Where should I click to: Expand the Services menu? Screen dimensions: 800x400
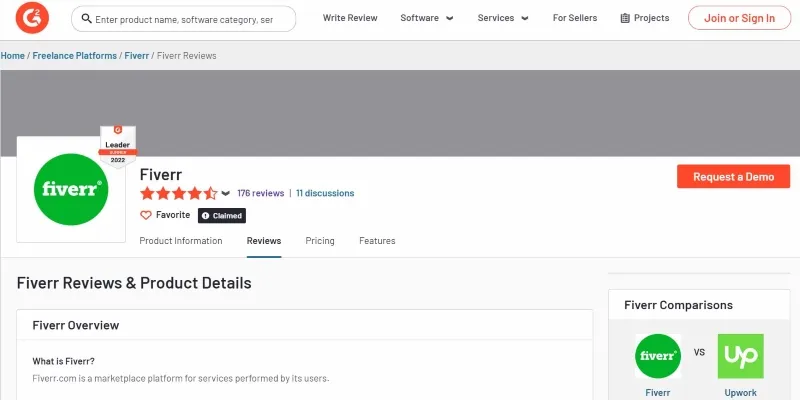coord(503,18)
